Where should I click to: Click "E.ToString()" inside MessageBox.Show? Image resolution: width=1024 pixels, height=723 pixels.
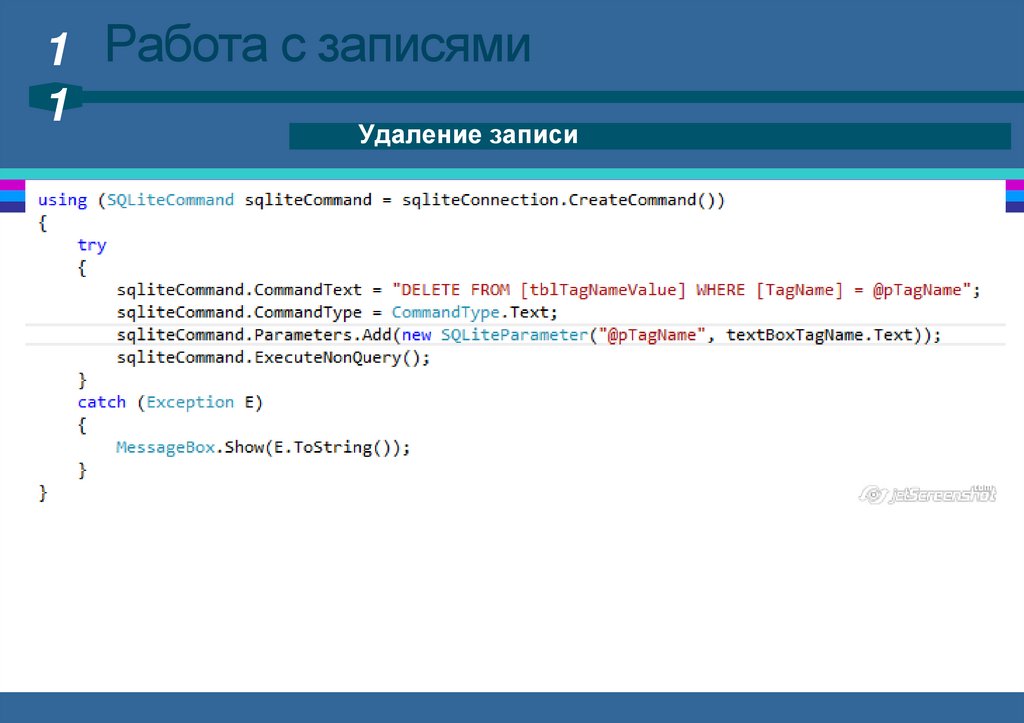(331, 447)
